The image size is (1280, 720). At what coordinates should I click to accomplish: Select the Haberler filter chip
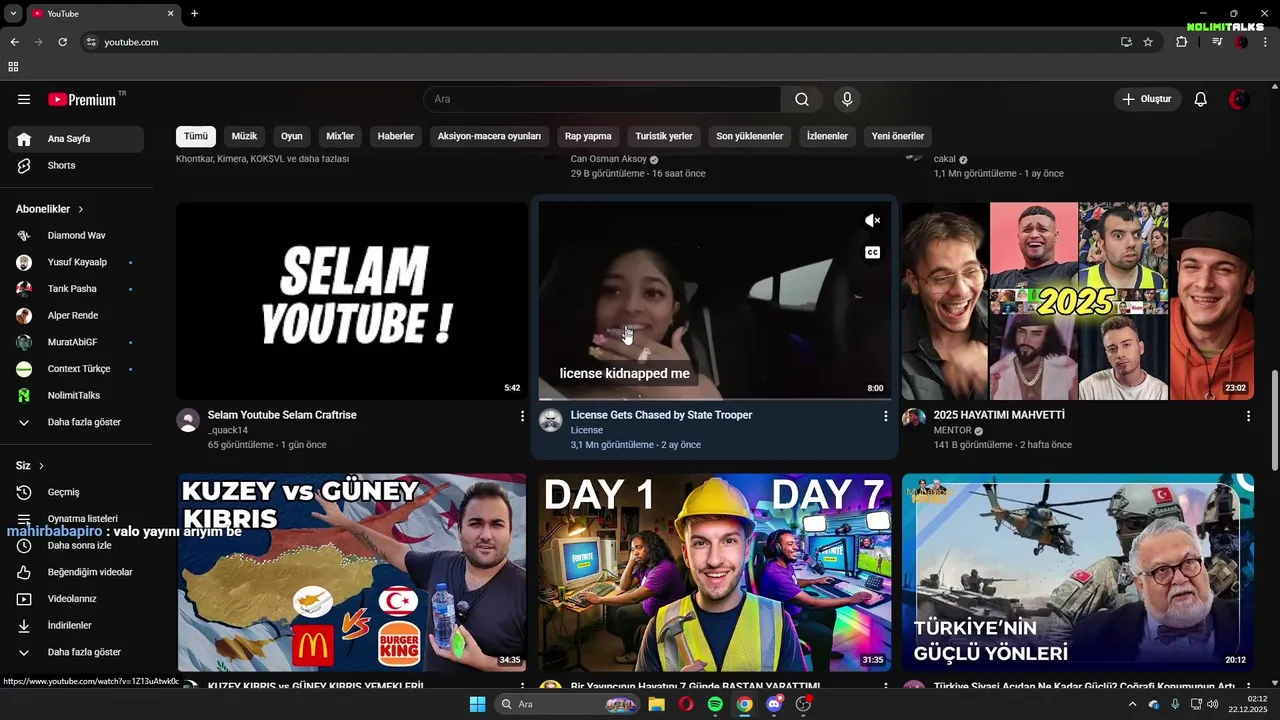coord(396,136)
